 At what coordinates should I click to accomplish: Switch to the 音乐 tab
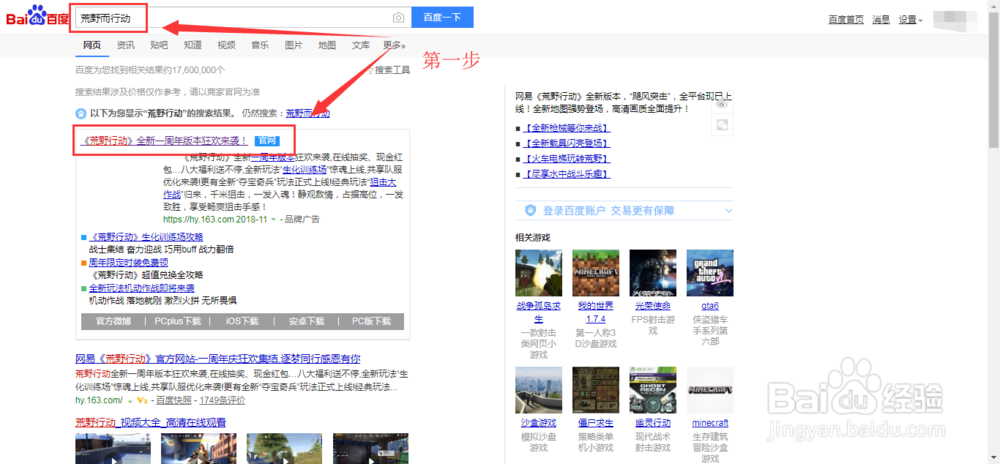pos(260,45)
